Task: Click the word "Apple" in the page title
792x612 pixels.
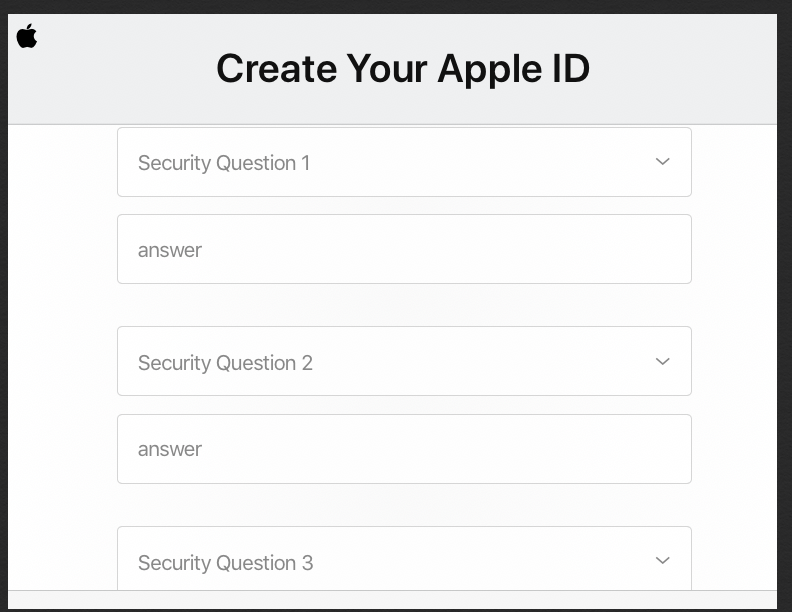Action: click(x=490, y=71)
